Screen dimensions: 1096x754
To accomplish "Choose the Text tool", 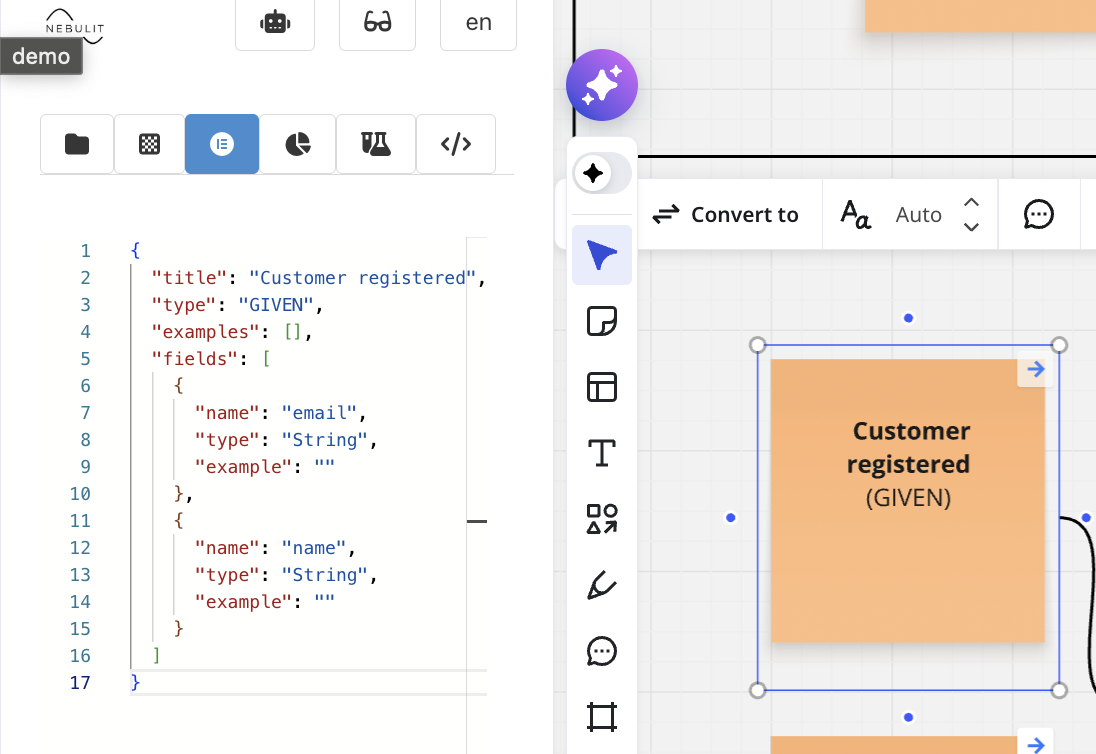I will click(602, 453).
